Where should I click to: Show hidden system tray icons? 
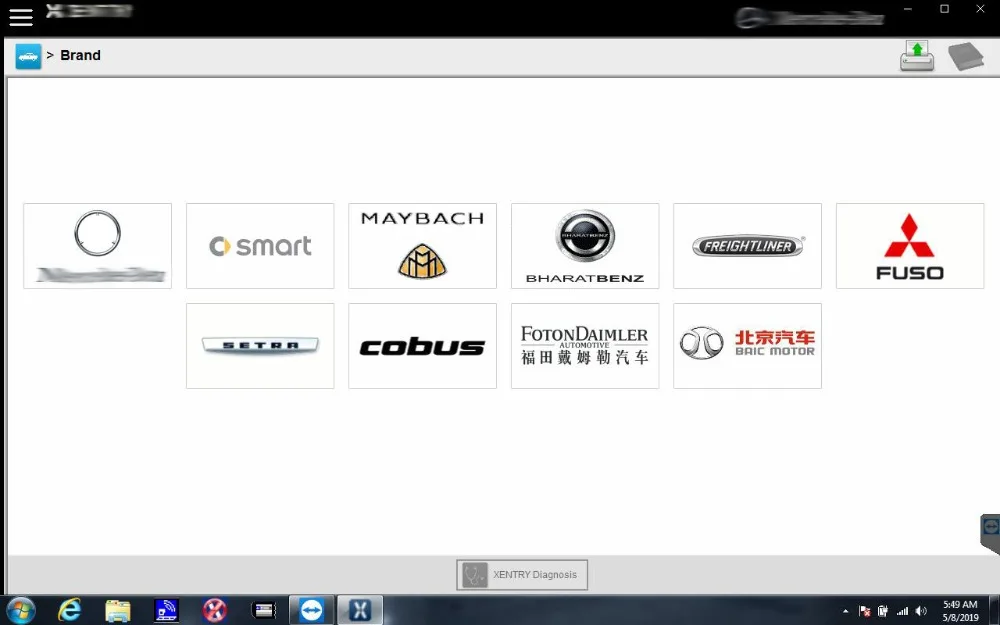click(846, 611)
